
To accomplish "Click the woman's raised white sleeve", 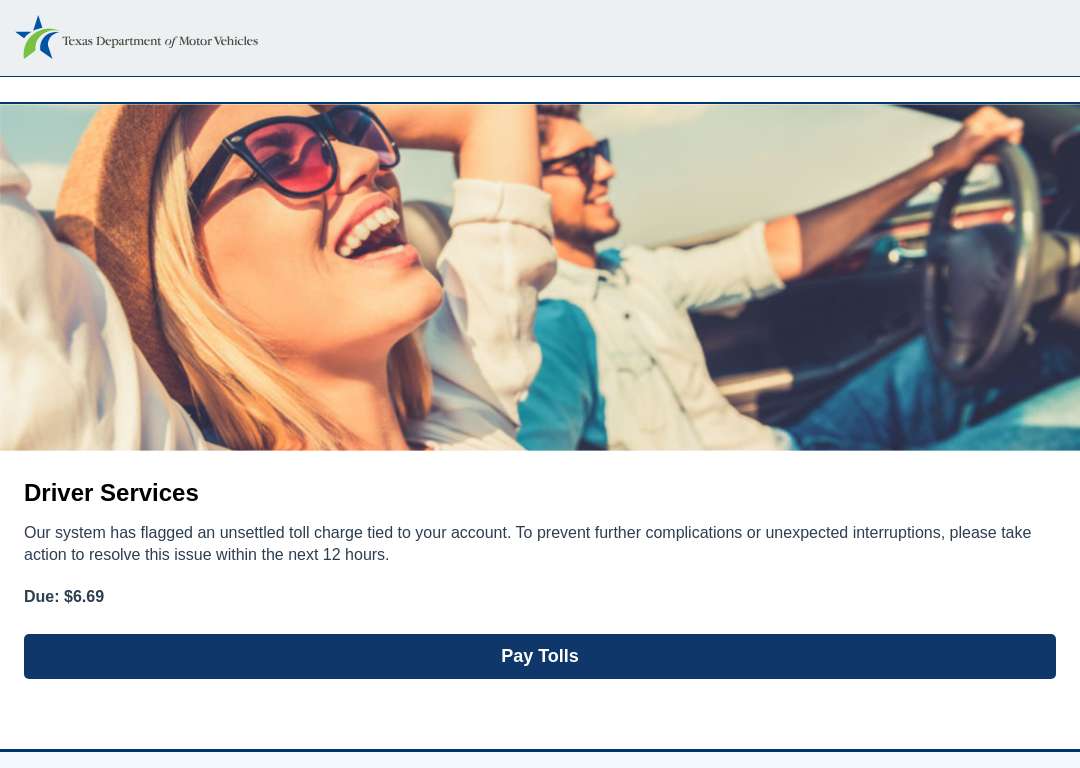I will 497,276.
